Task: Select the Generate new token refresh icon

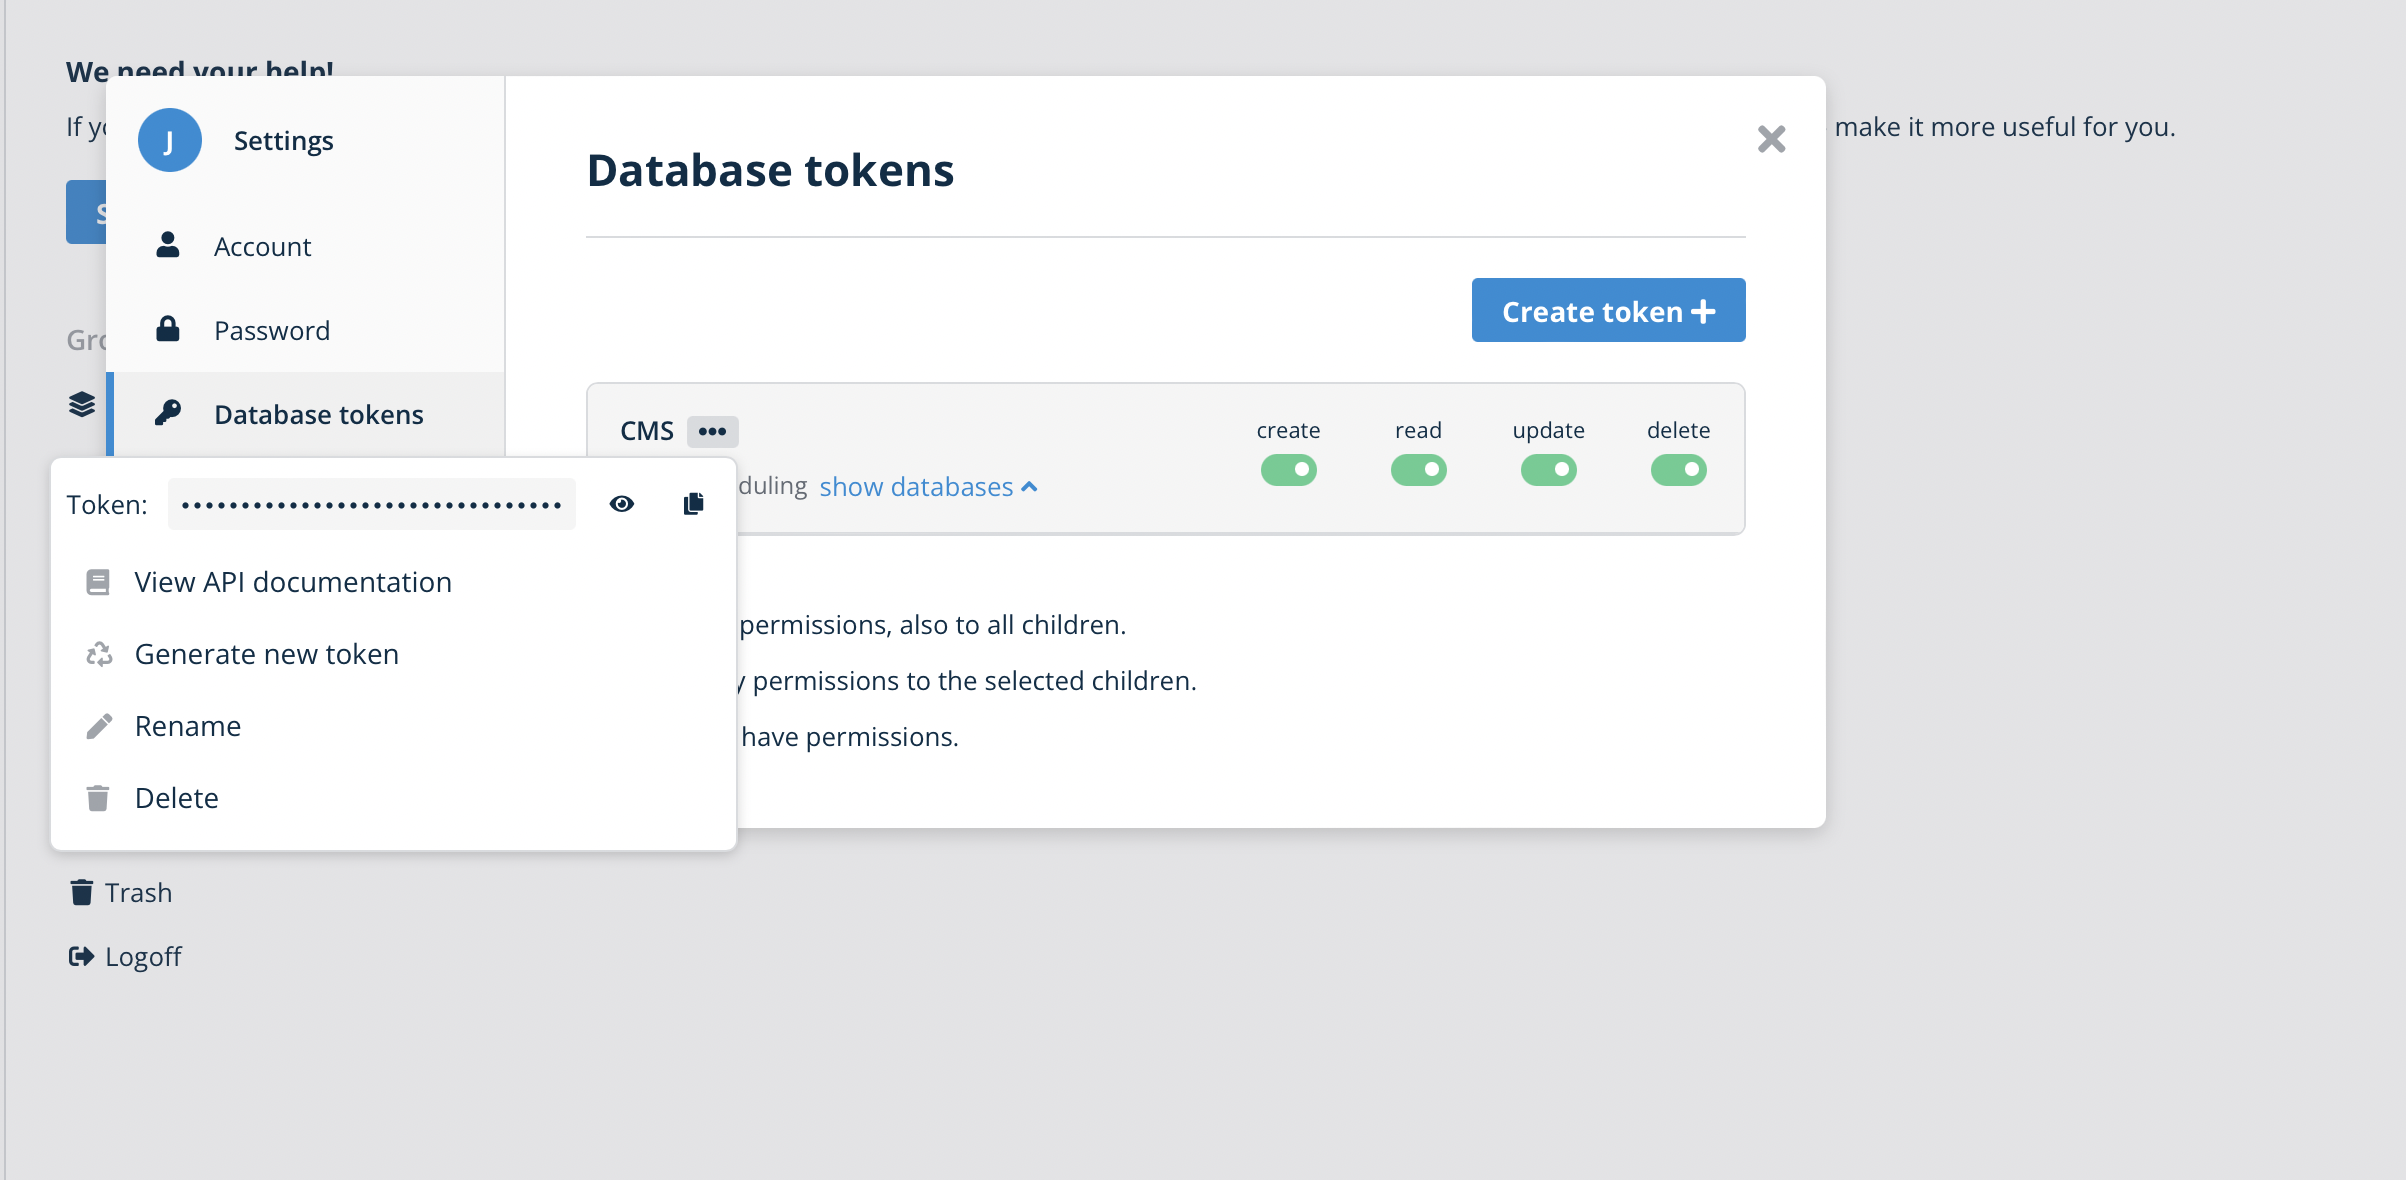Action: pyautogui.click(x=97, y=654)
